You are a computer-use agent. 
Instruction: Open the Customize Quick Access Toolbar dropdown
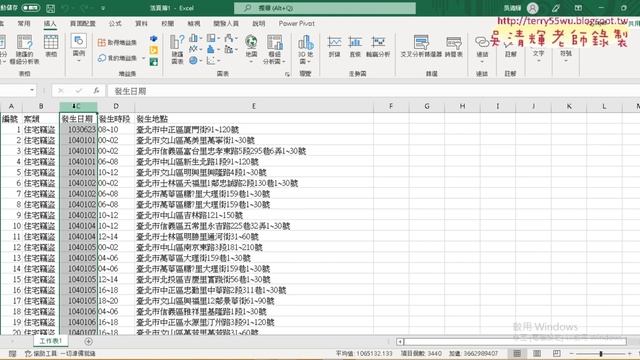(103, 8)
